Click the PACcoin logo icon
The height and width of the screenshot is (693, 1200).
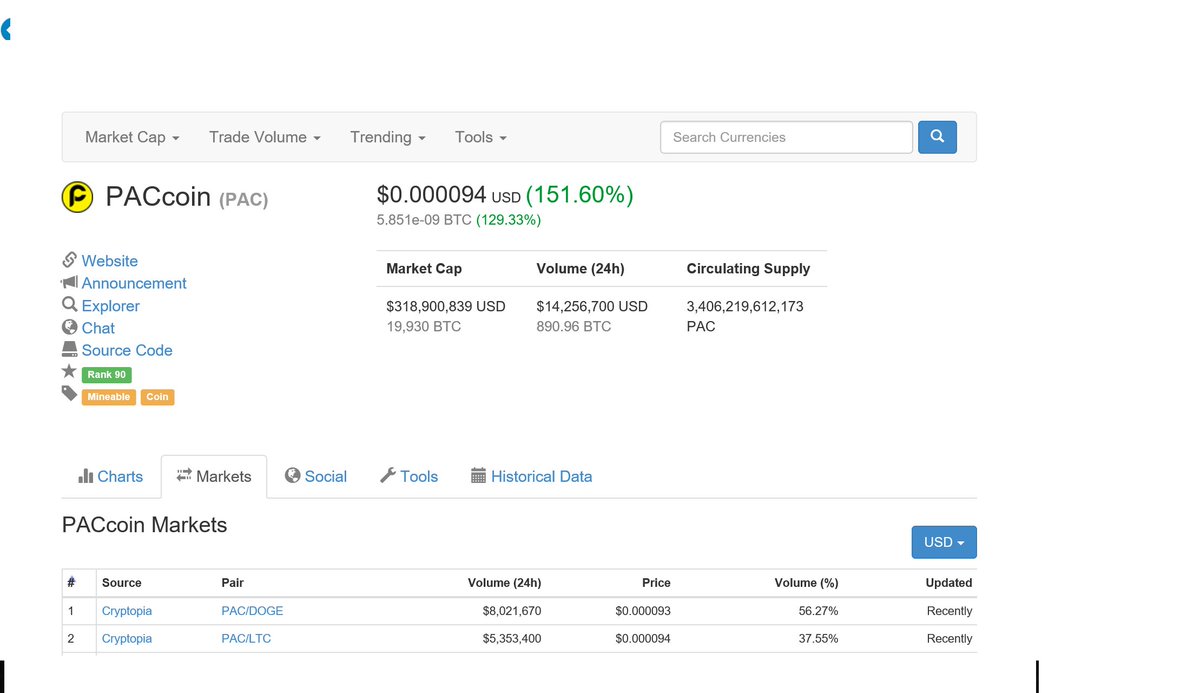pyautogui.click(x=78, y=197)
